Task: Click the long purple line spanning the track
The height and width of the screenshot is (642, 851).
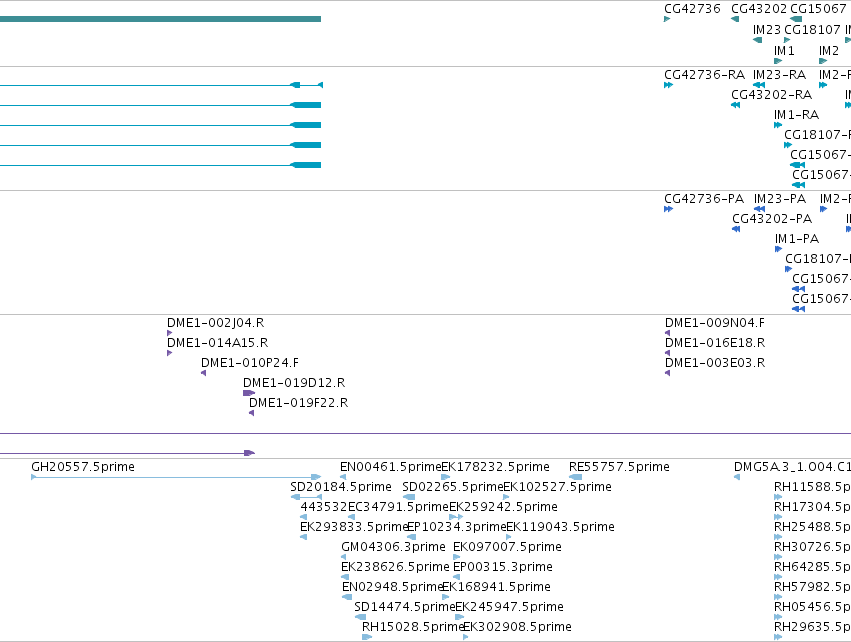Action: point(426,434)
